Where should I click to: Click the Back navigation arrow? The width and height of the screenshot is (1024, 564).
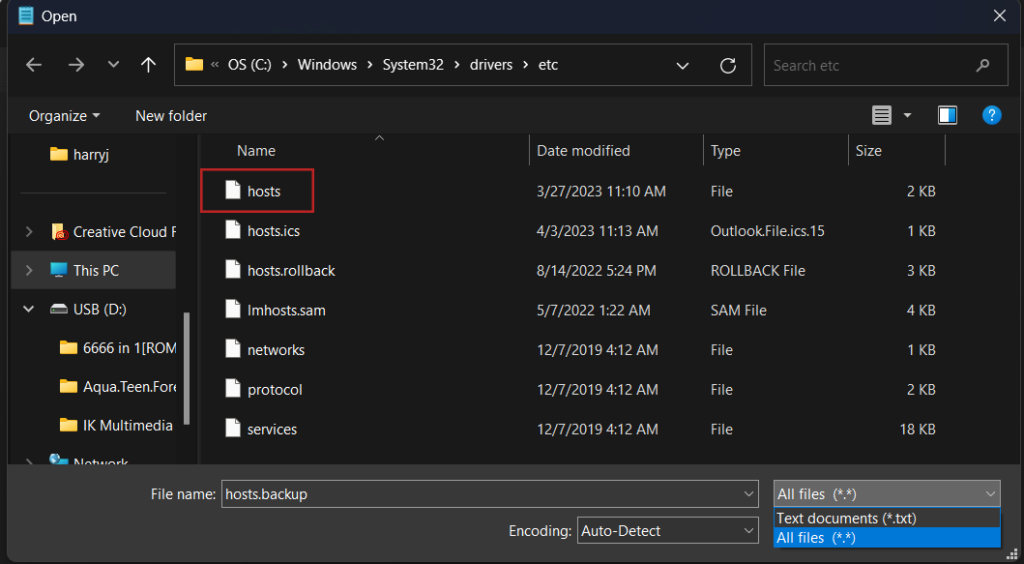(x=34, y=65)
